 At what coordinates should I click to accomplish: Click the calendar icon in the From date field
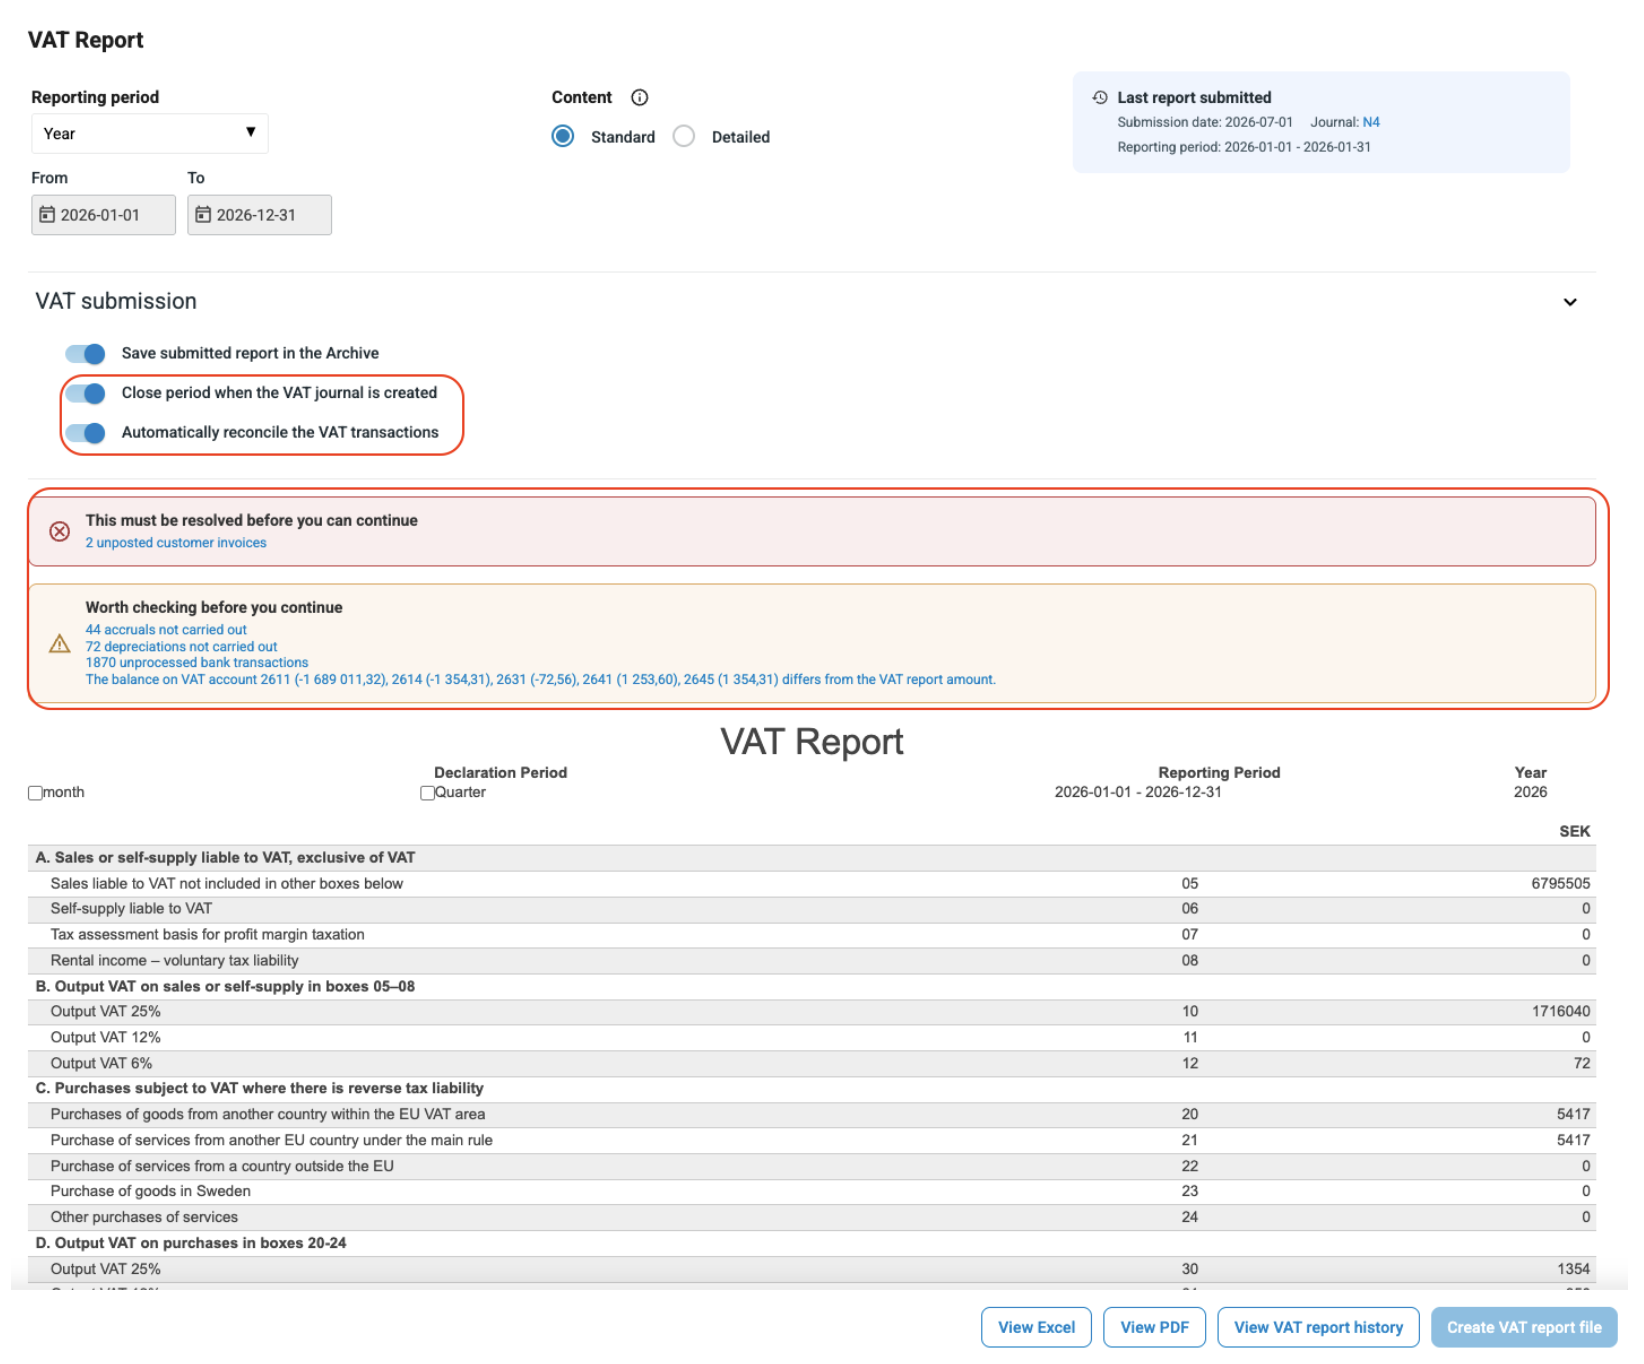47,215
